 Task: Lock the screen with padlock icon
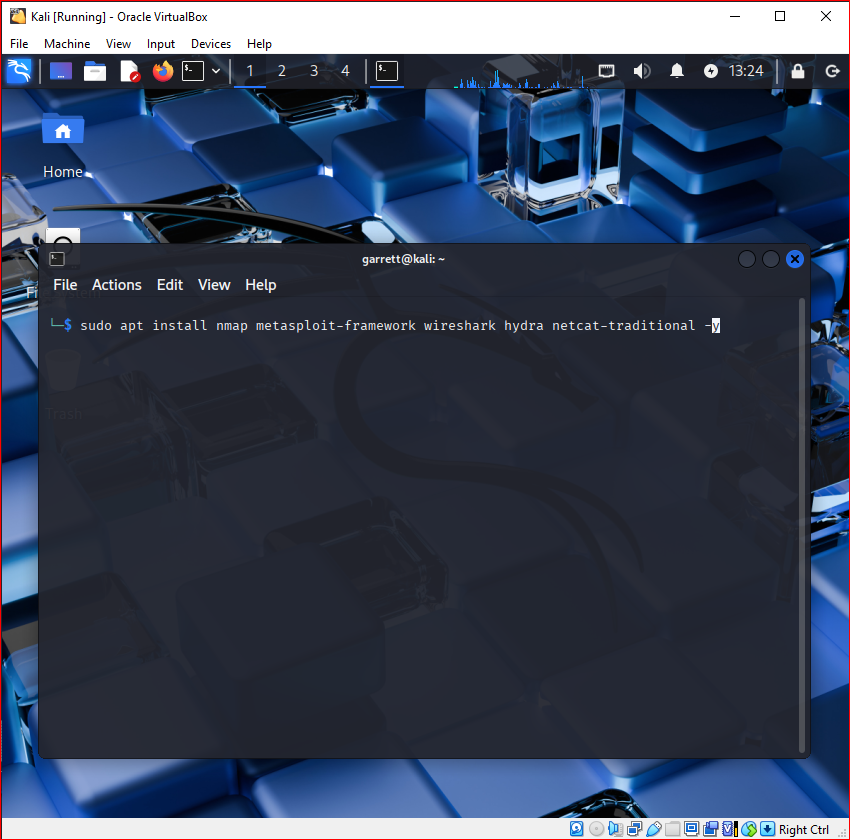(x=798, y=71)
